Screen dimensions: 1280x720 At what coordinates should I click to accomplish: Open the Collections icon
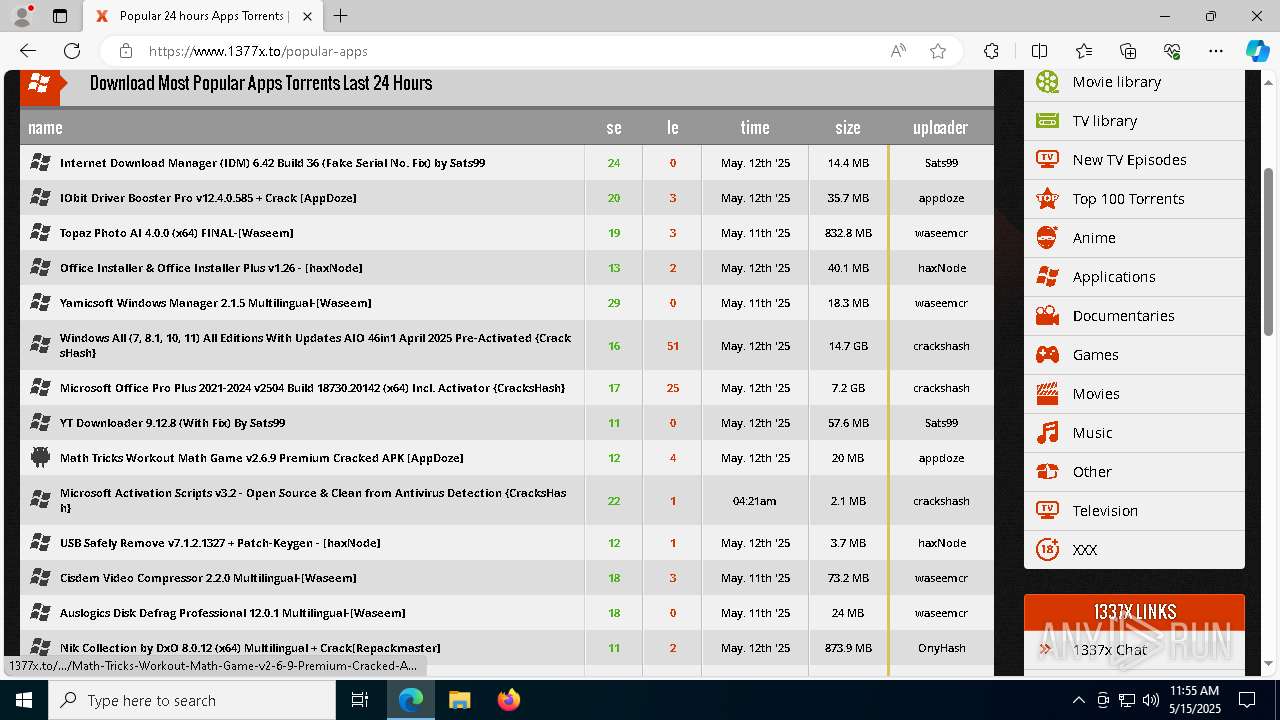pyautogui.click(x=1128, y=51)
